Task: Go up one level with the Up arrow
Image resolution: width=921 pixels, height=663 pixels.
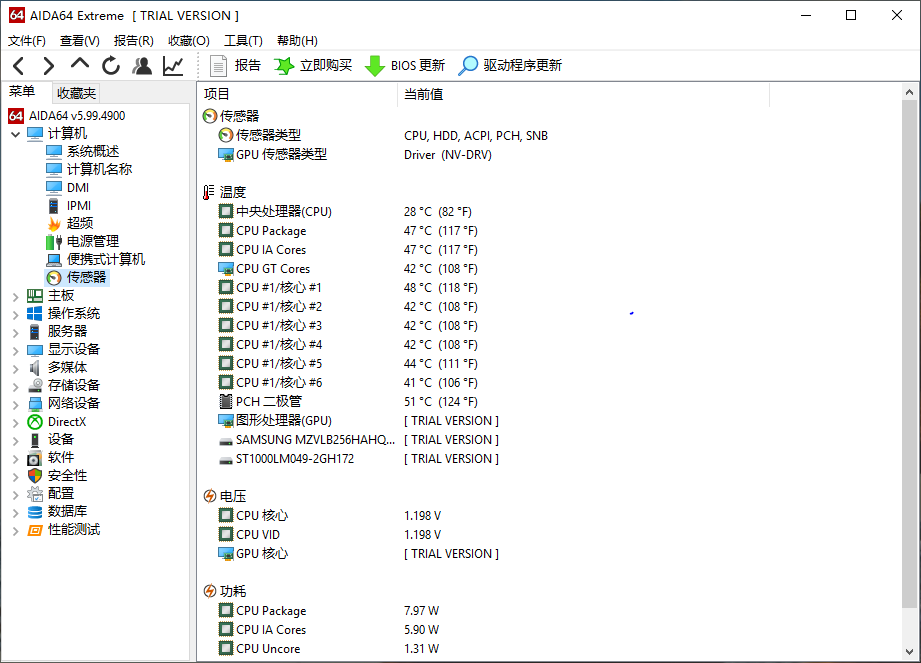Action: click(80, 64)
